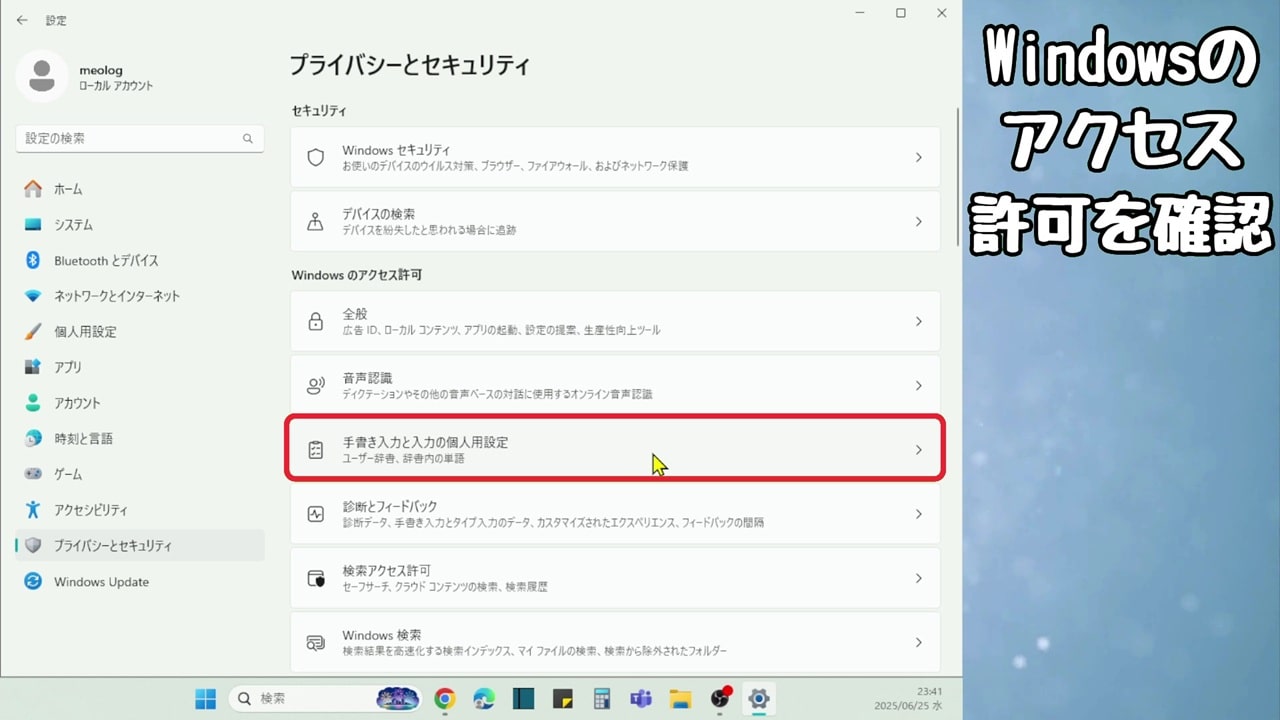Click the taskbar 検索 search box

[326, 698]
